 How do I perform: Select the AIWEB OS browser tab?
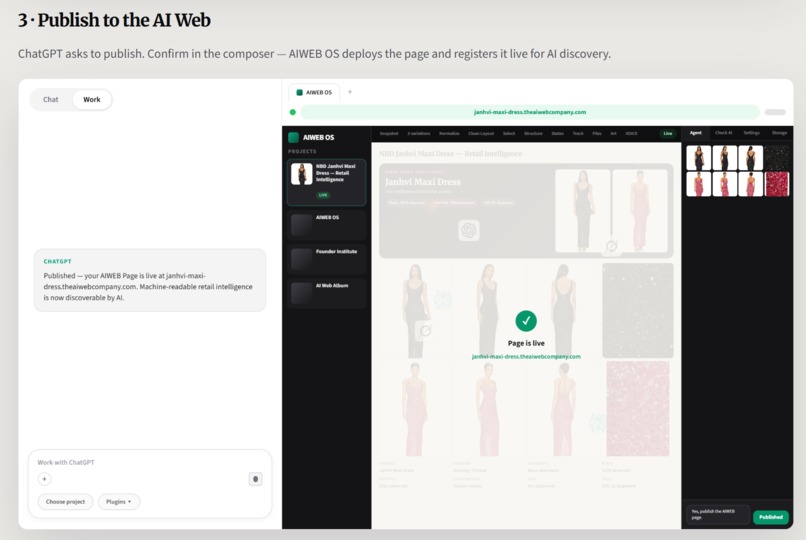[314, 92]
